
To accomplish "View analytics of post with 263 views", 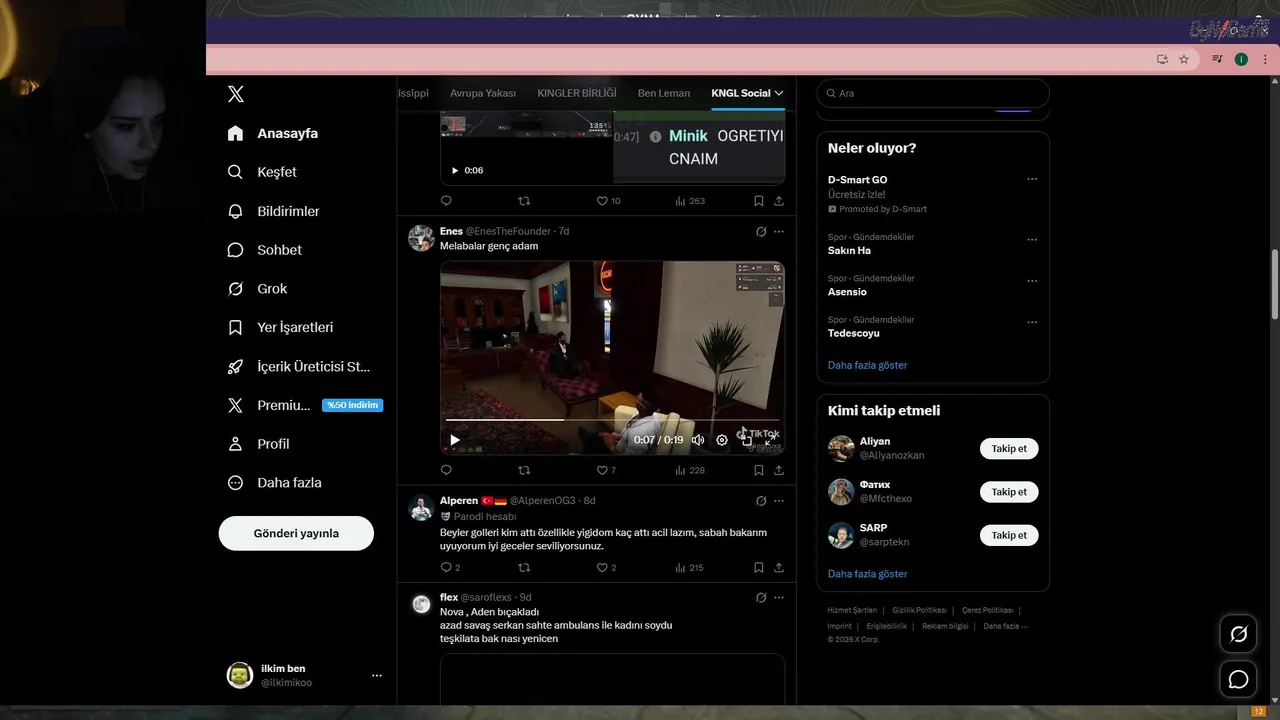I will click(x=690, y=201).
